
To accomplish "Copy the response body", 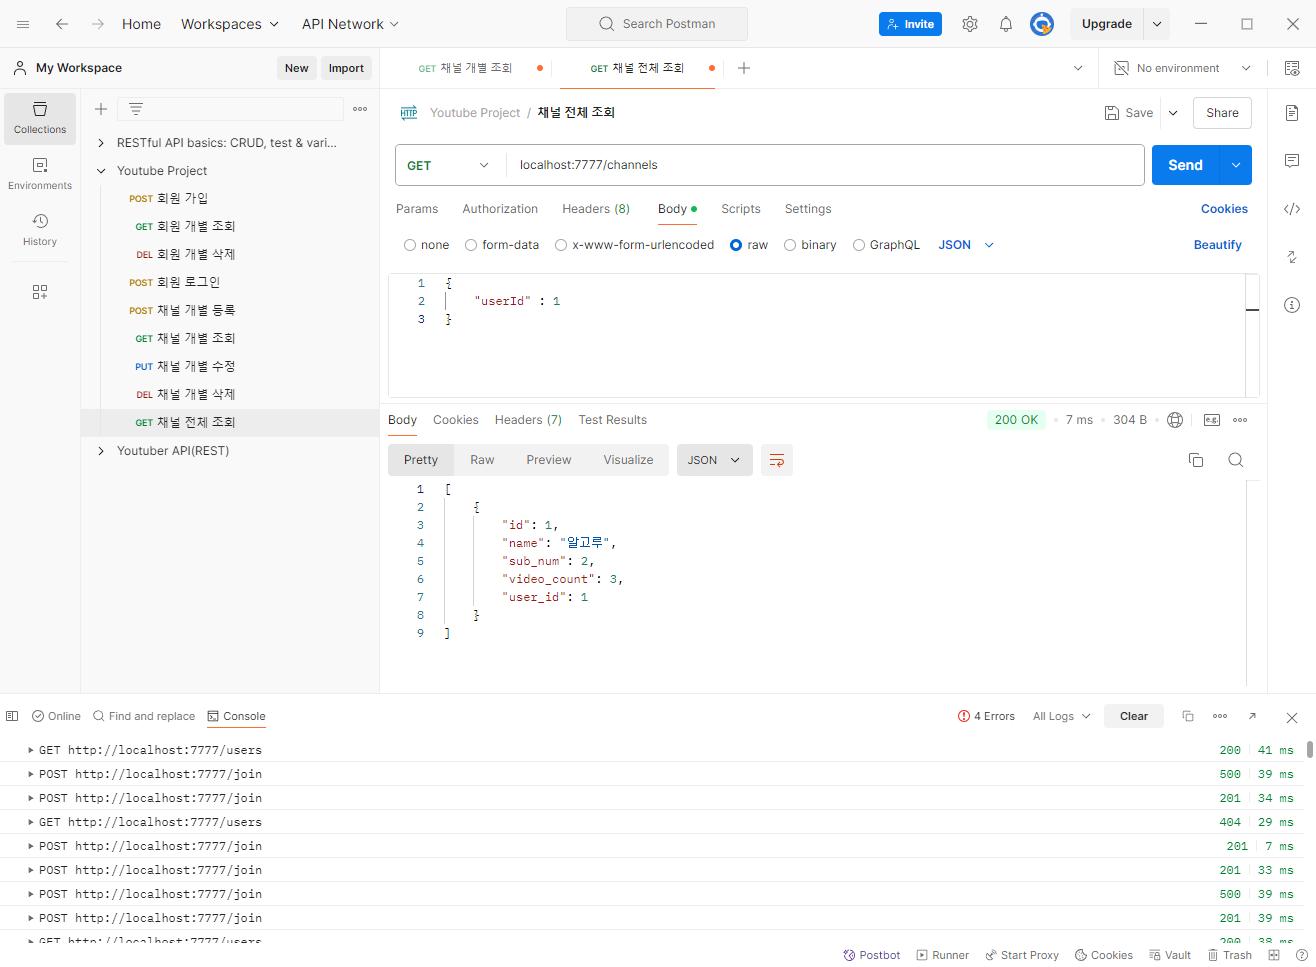I will (1196, 460).
